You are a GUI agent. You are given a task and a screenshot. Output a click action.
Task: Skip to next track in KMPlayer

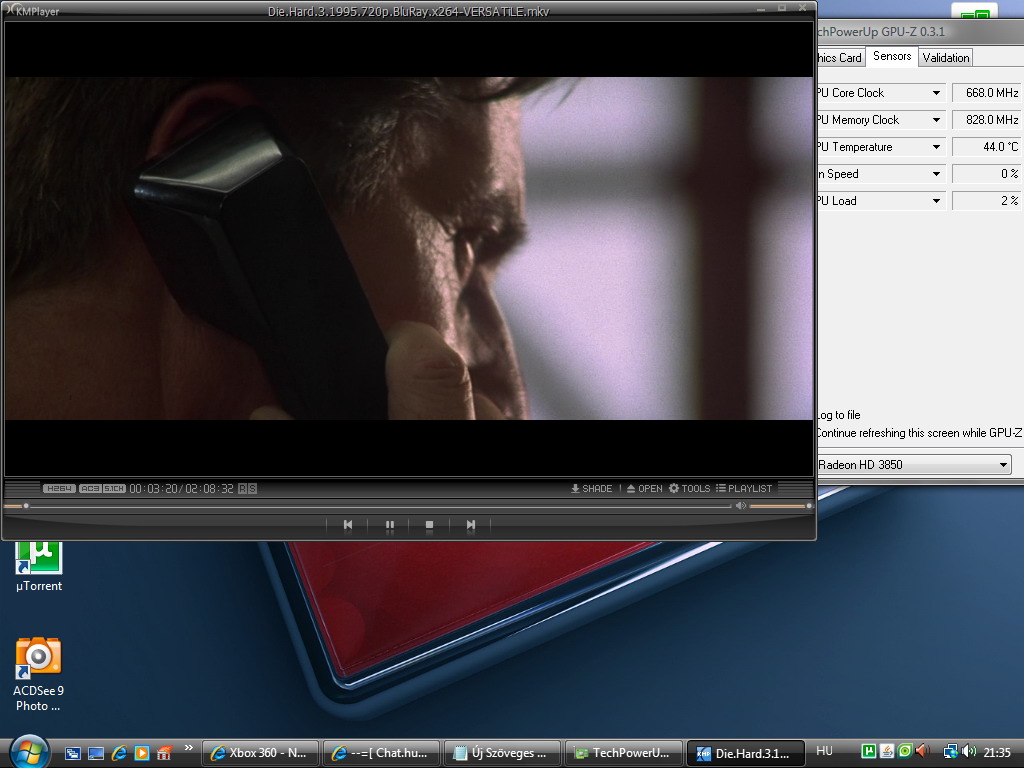coord(470,524)
